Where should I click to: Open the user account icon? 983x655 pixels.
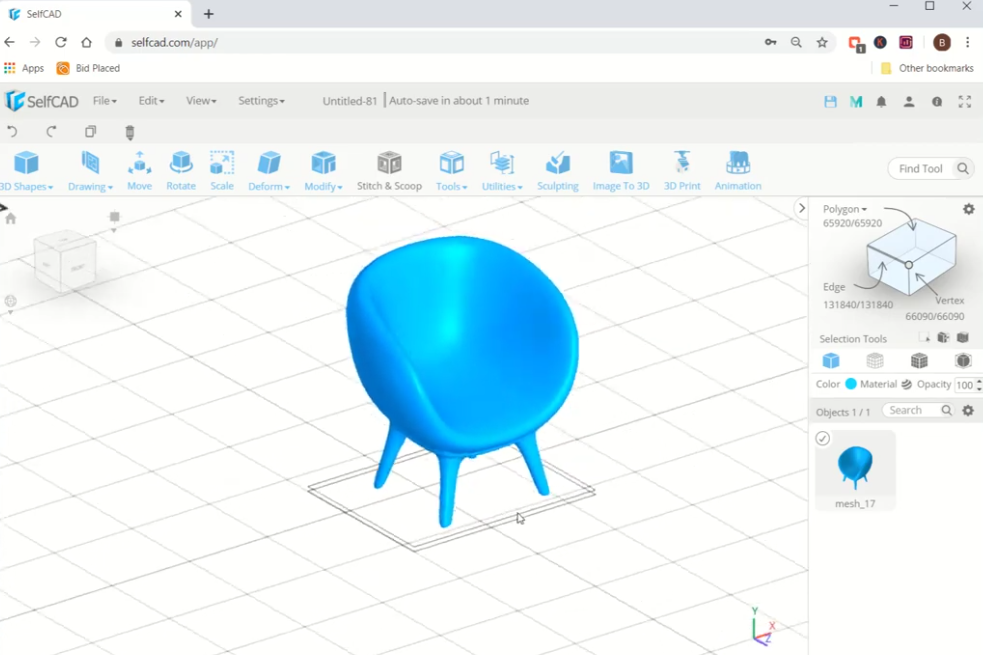908,102
